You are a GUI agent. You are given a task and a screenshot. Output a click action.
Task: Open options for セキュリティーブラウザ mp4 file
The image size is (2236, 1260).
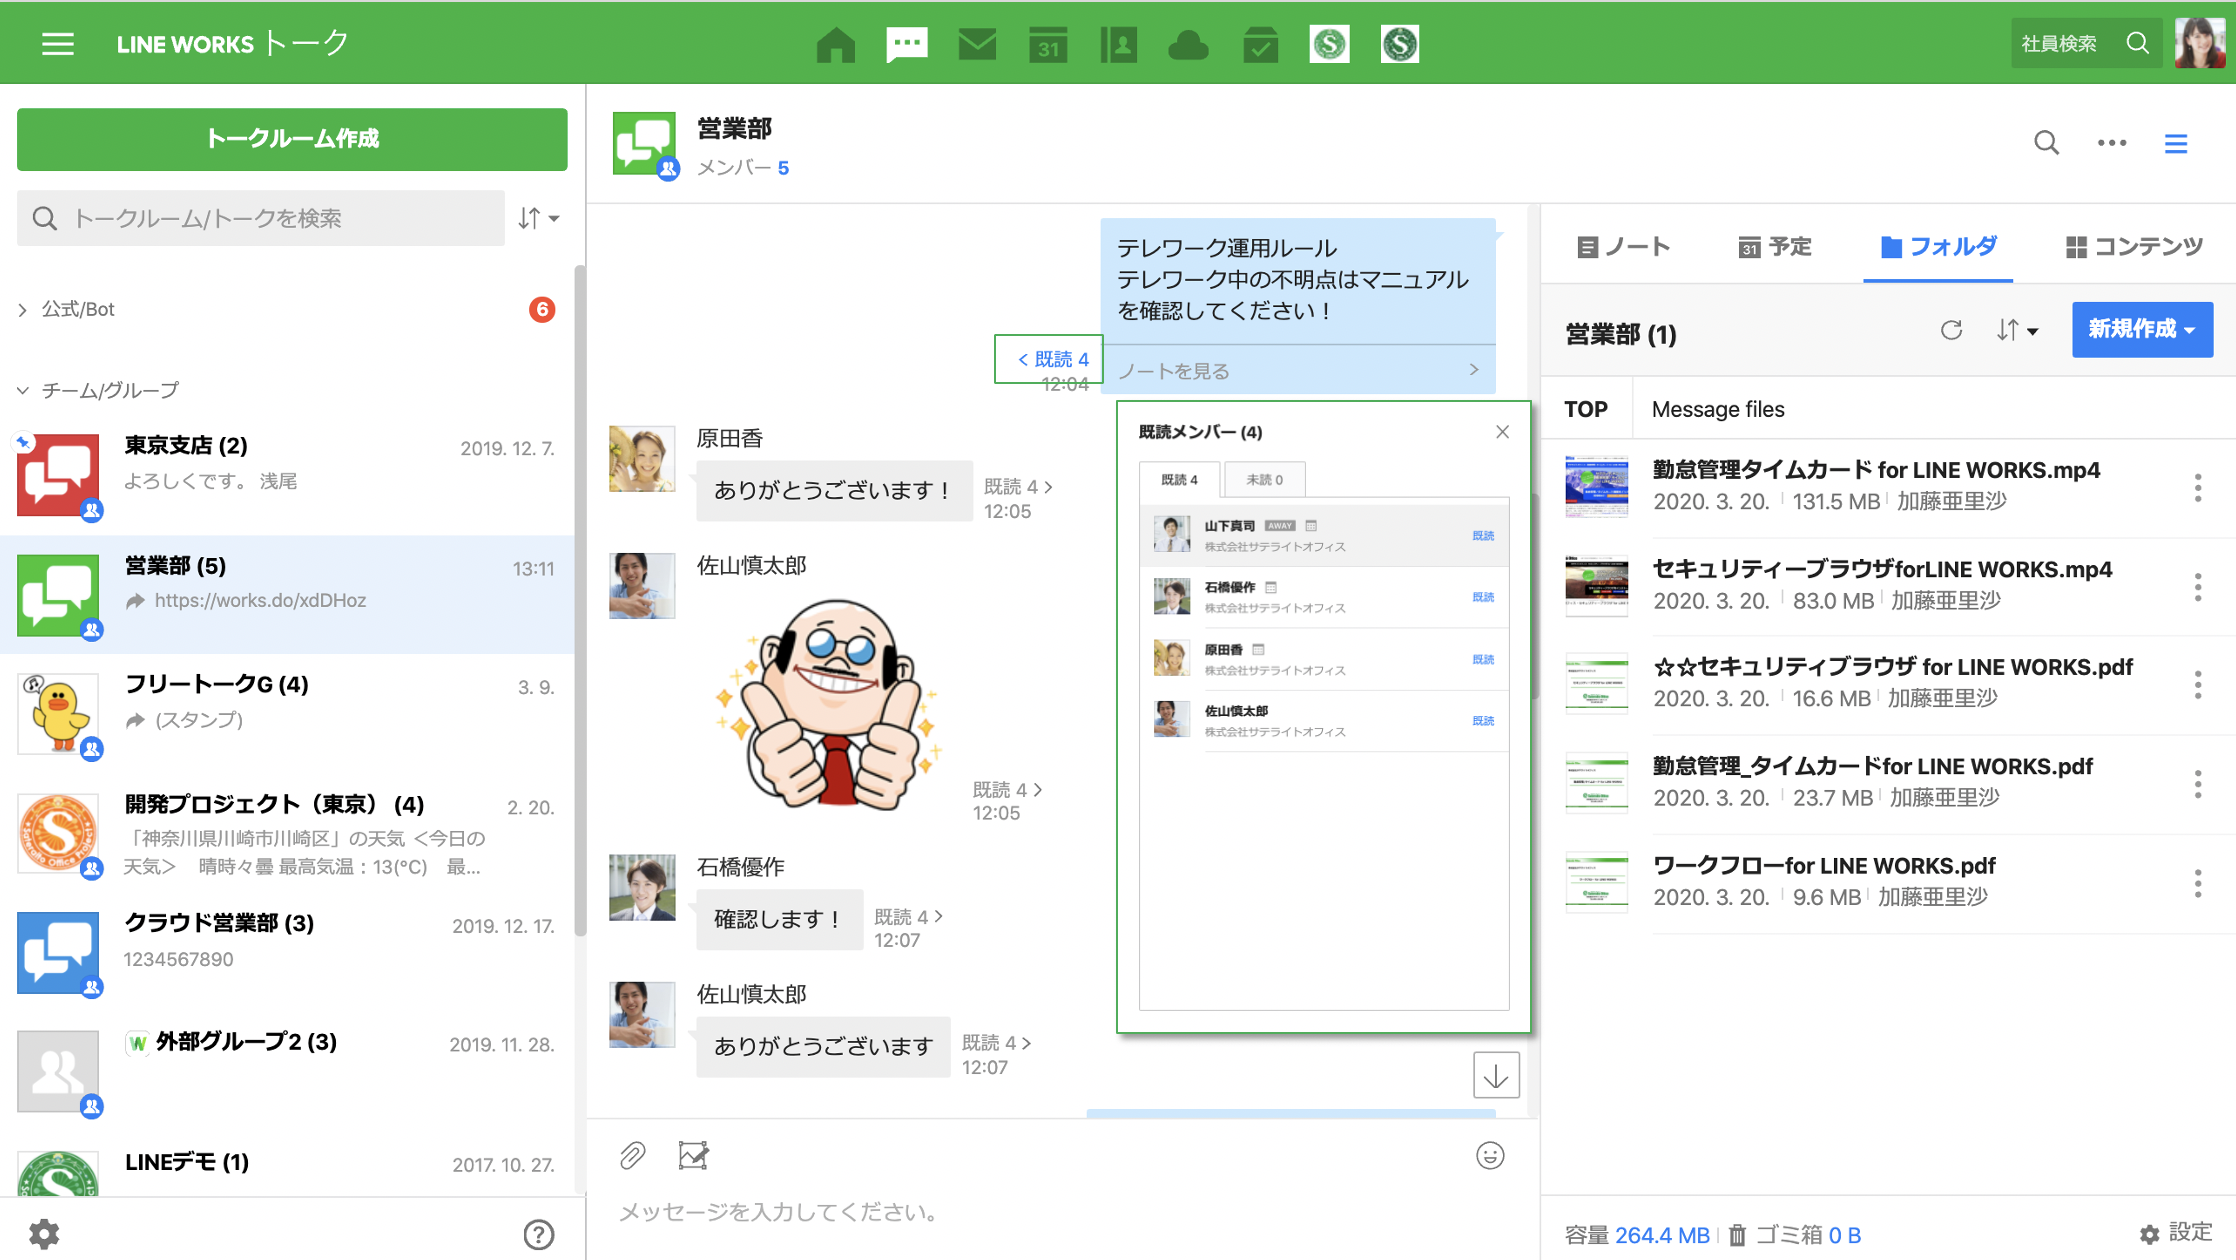(2198, 587)
